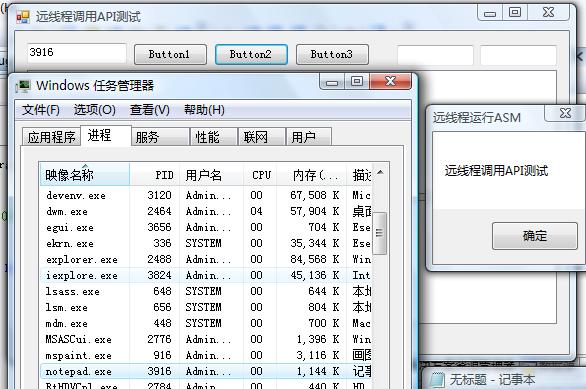Click the 确定 button in the ASM dialog
Screen dimensions: 586x389
tap(535, 236)
